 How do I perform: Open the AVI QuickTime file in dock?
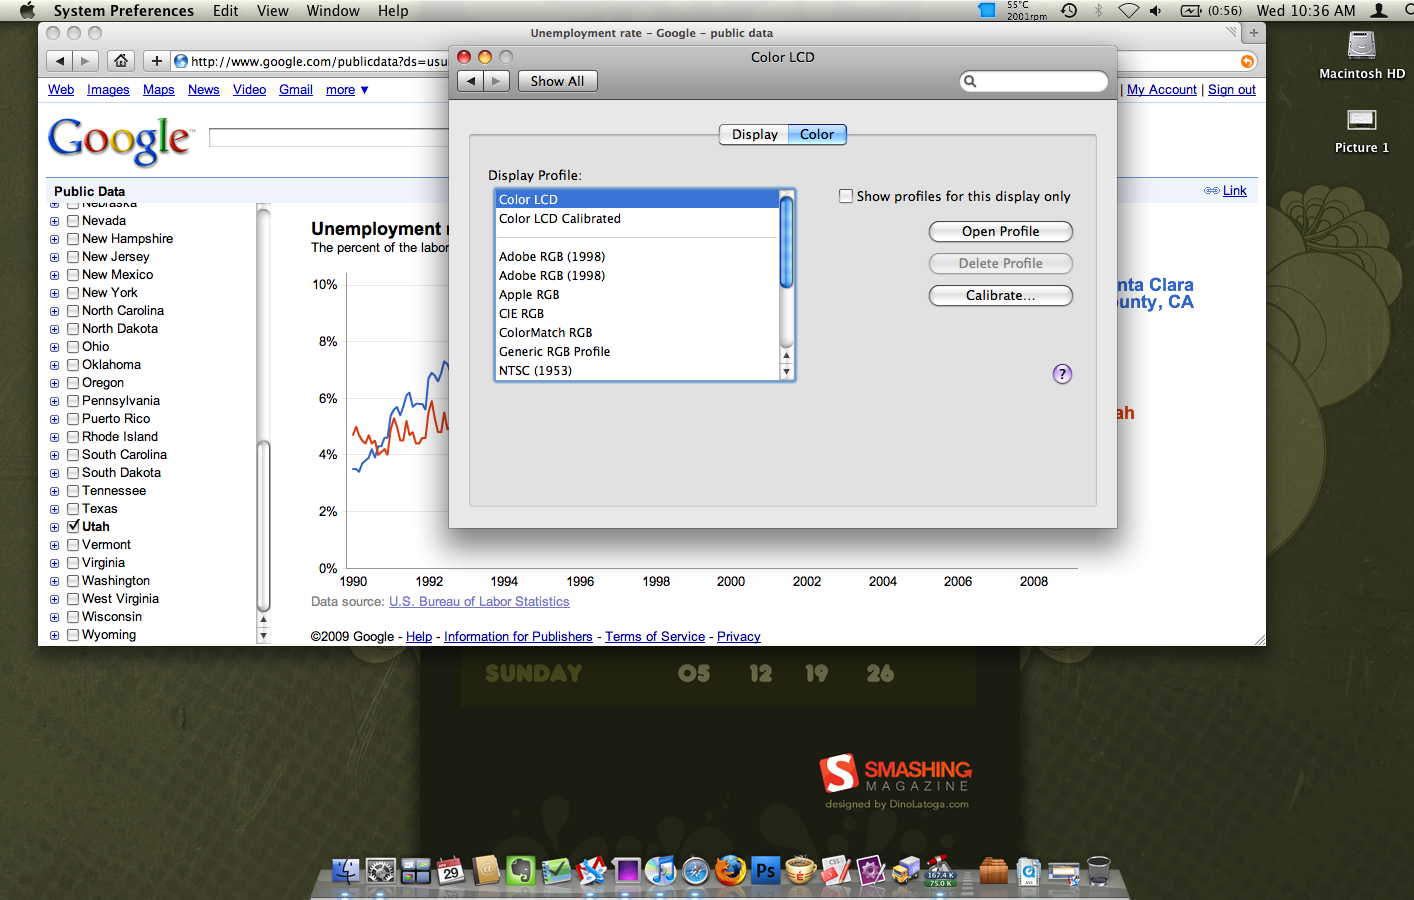[1028, 871]
